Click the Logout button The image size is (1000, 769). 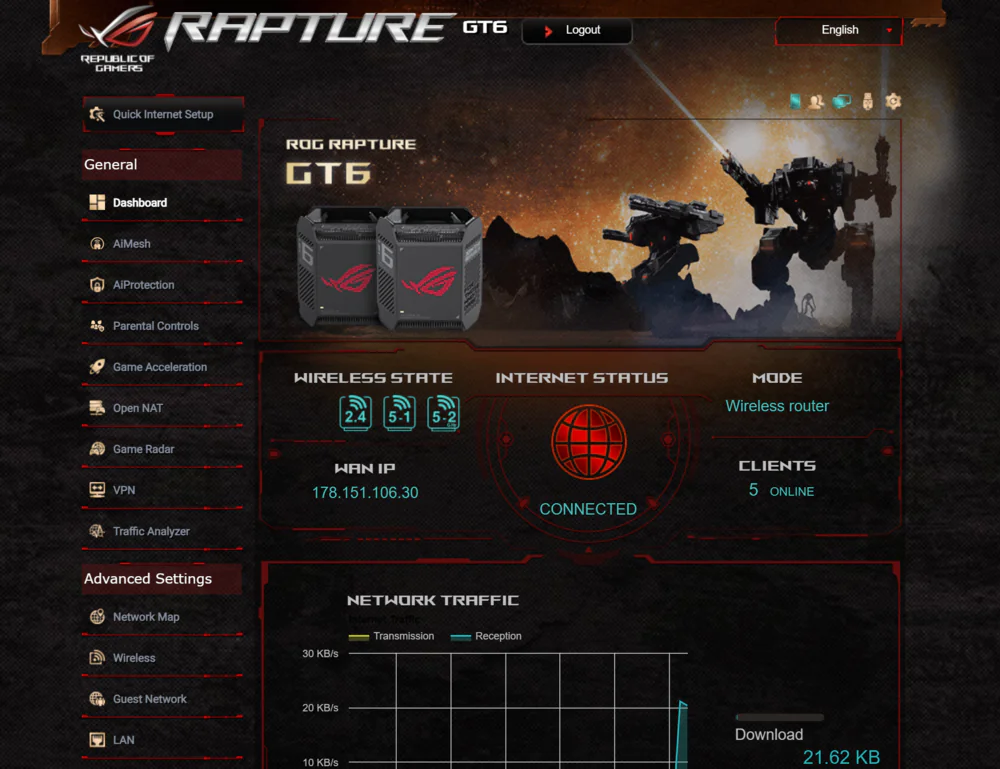(577, 30)
